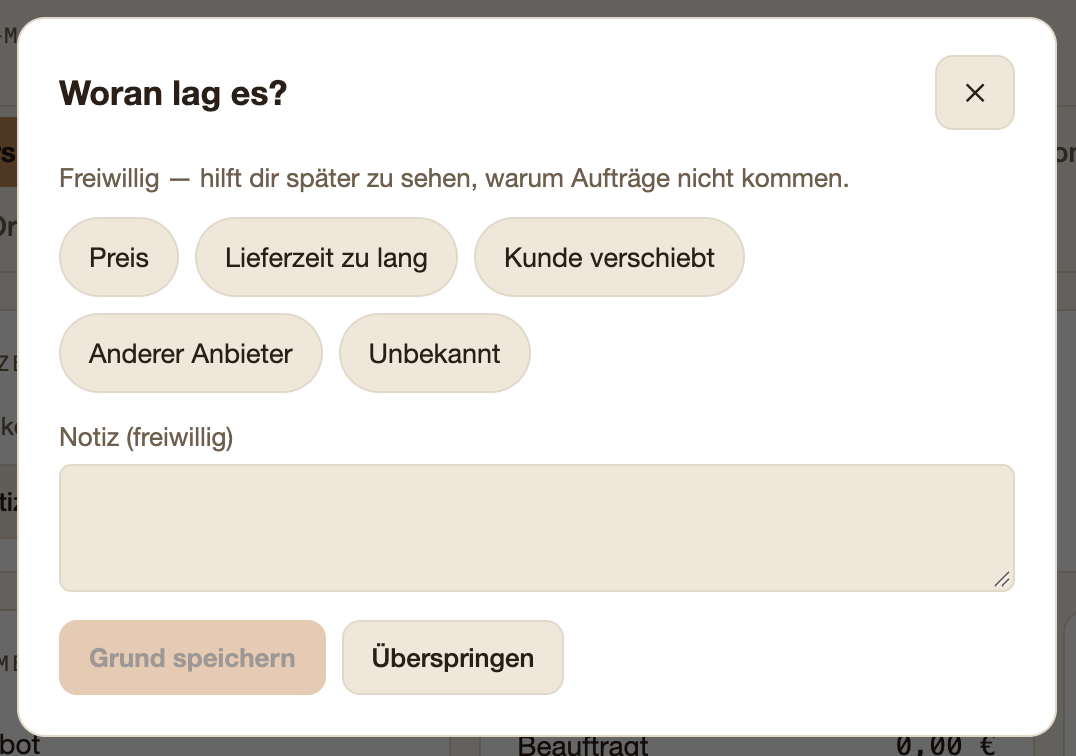Click the brown tab peeking at left edge
Viewport: 1076px width, 756px height.
(x=8, y=152)
